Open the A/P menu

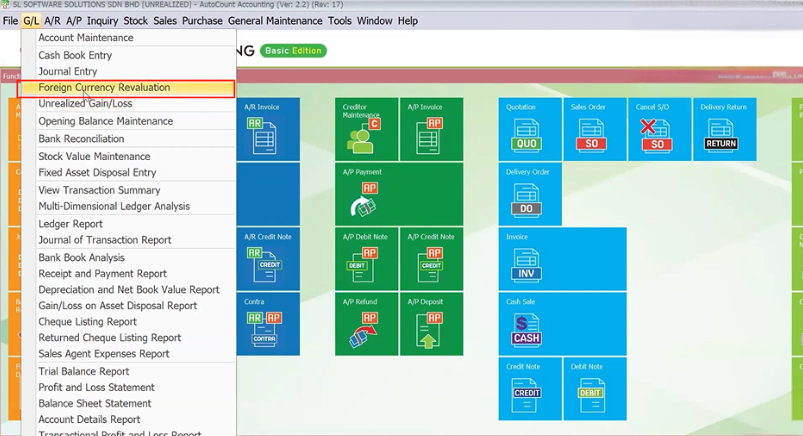[x=74, y=21]
